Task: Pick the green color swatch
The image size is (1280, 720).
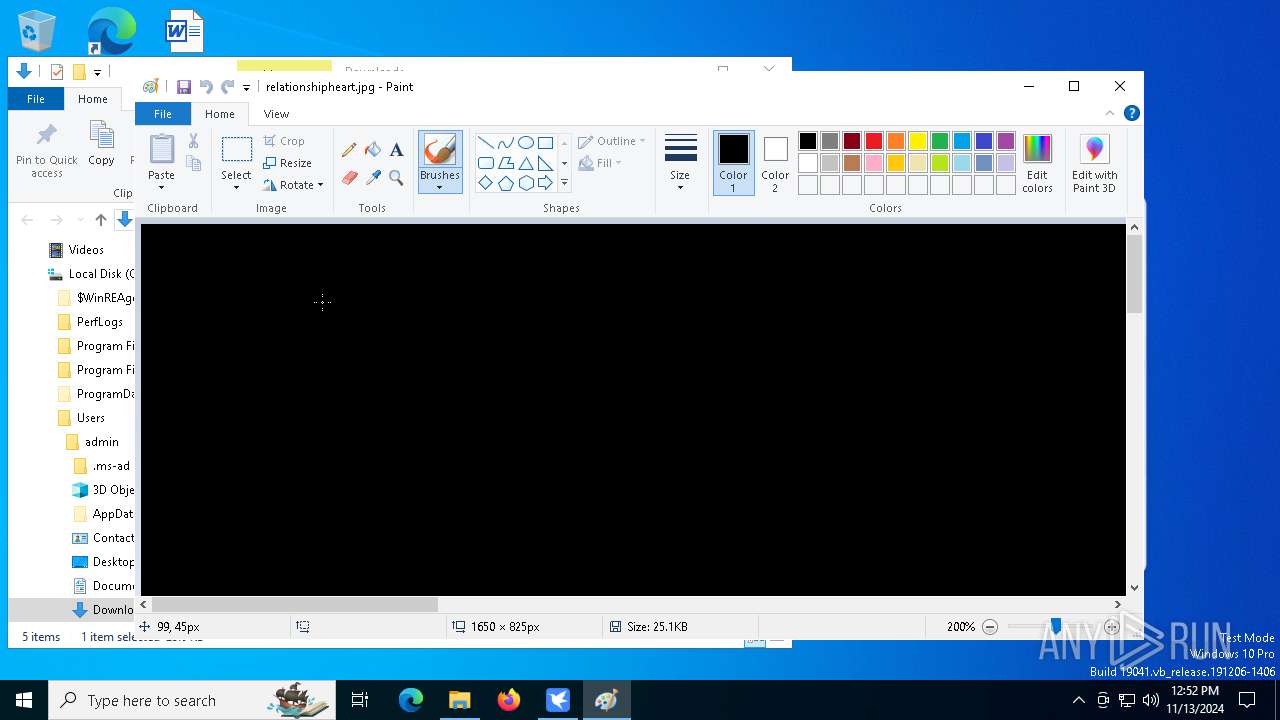Action: tap(940, 141)
